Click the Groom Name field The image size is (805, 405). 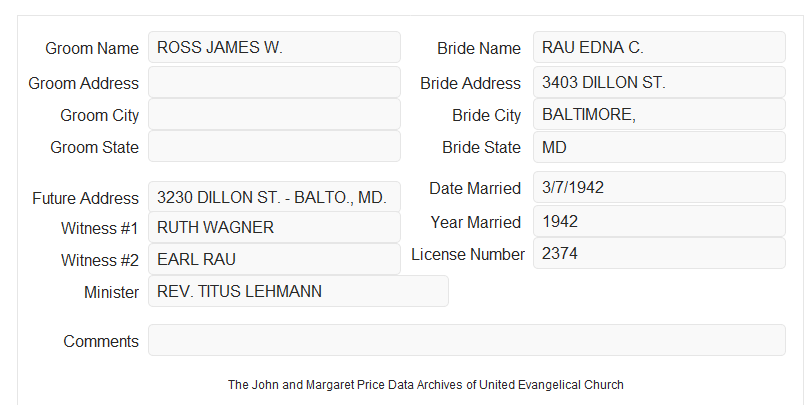tap(274, 47)
